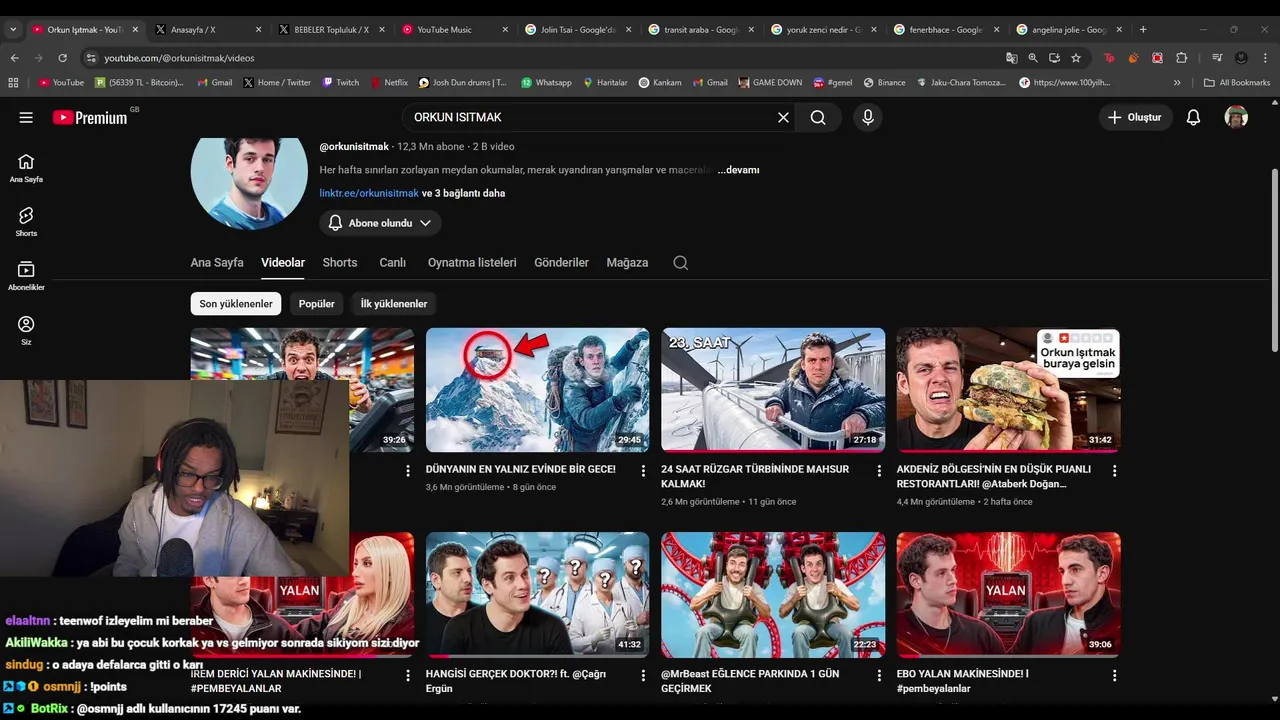Select Popüler filter chip
The image size is (1280, 720).
pos(317,304)
